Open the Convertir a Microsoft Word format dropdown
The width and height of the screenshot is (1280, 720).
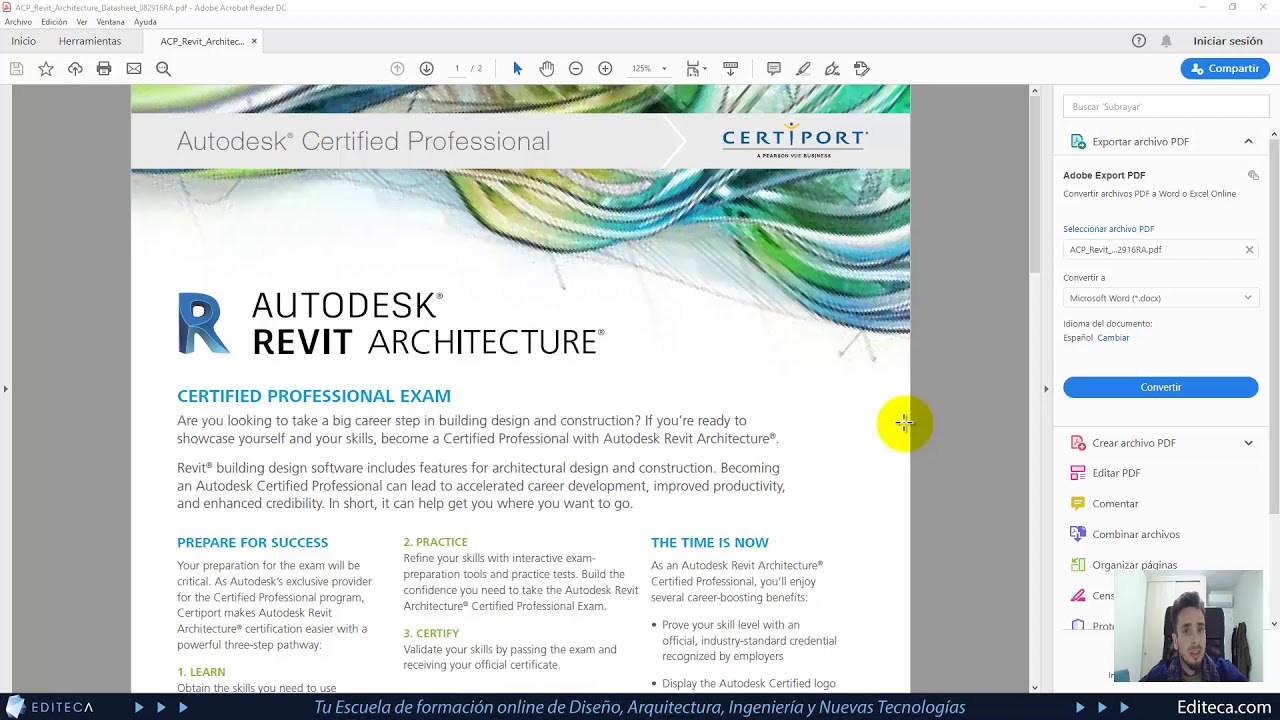tap(1160, 298)
